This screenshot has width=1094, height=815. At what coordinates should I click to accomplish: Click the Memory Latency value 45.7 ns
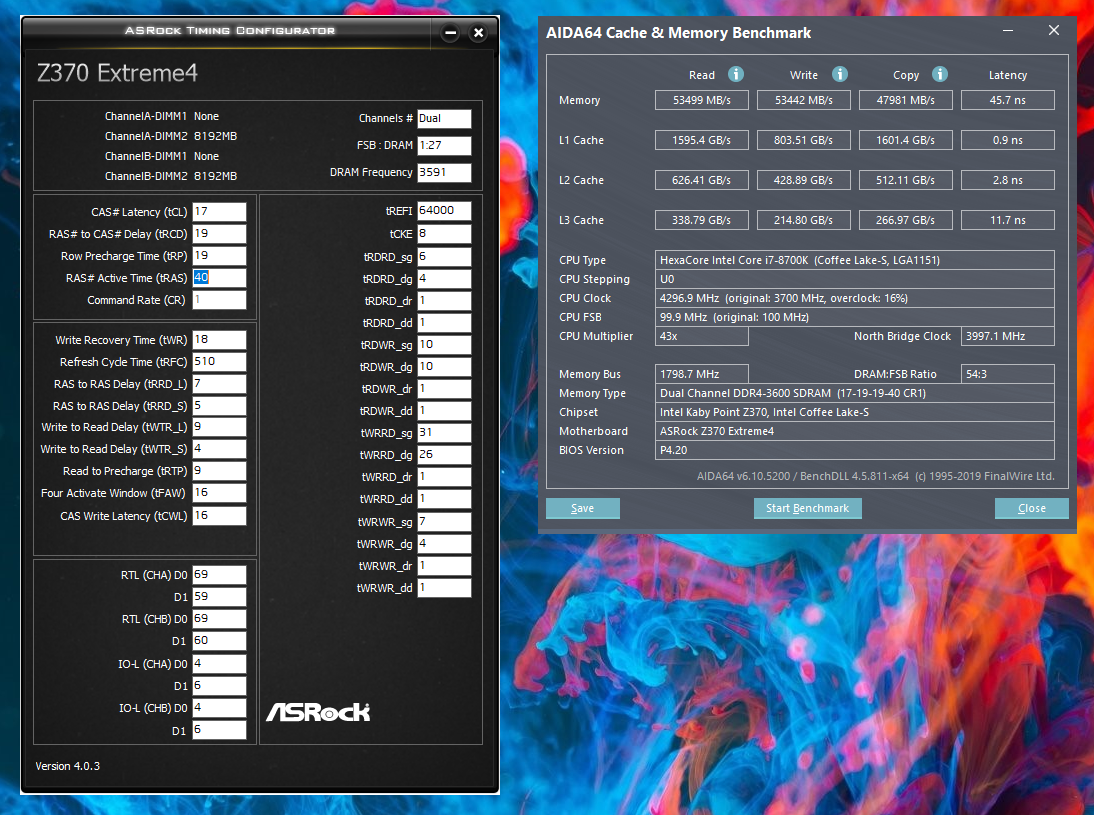pos(1007,100)
